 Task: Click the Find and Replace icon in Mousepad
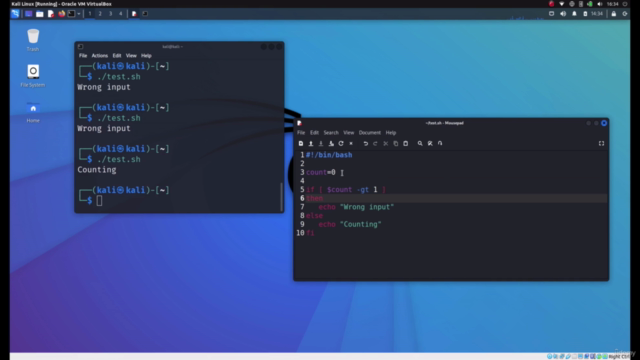tap(430, 143)
